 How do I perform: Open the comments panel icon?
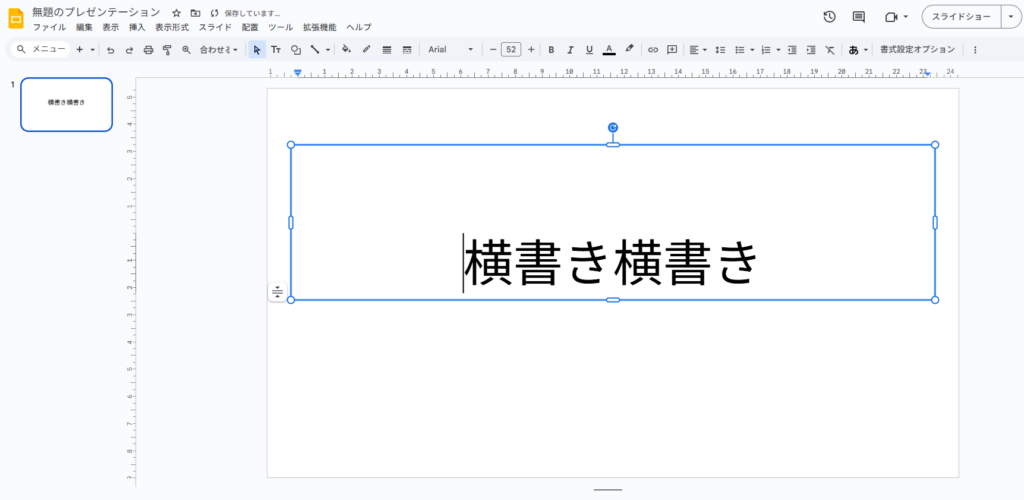coord(858,17)
